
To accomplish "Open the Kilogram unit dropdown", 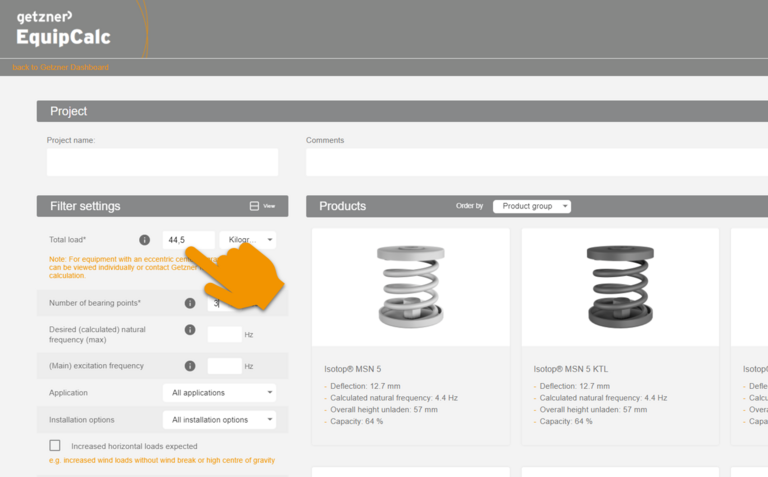I will pos(248,240).
